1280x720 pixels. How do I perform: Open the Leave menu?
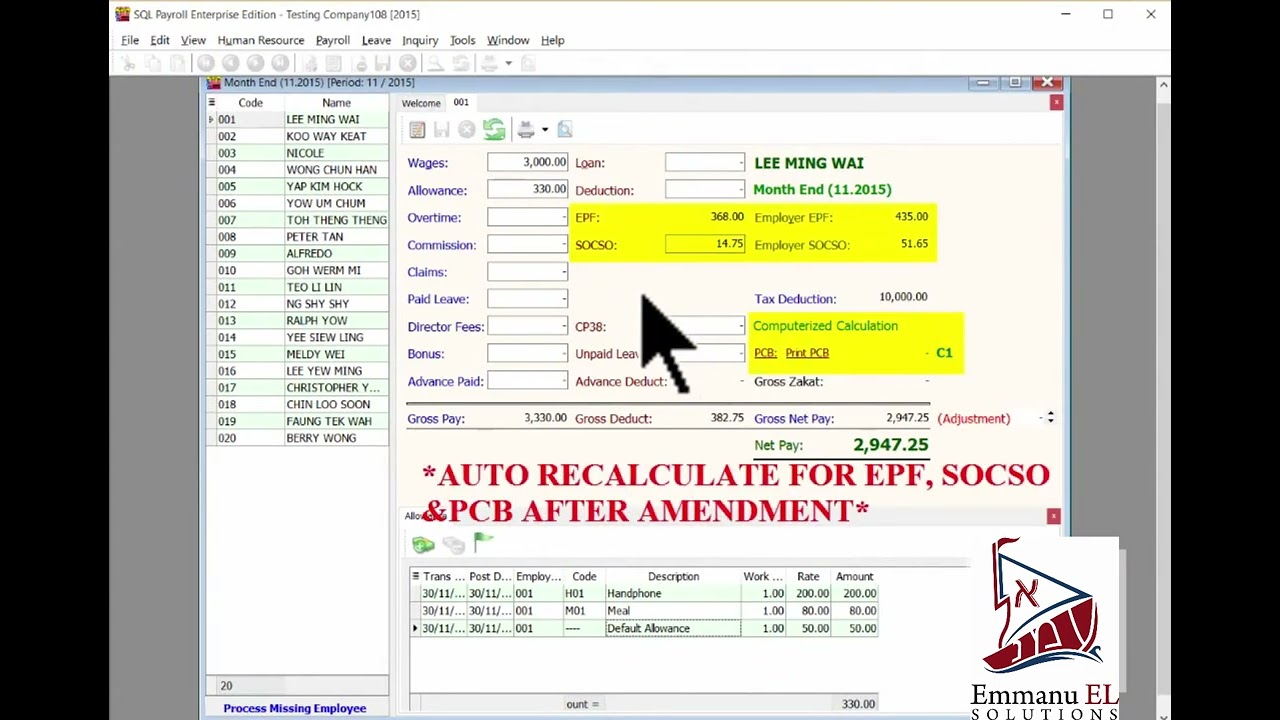[x=376, y=40]
